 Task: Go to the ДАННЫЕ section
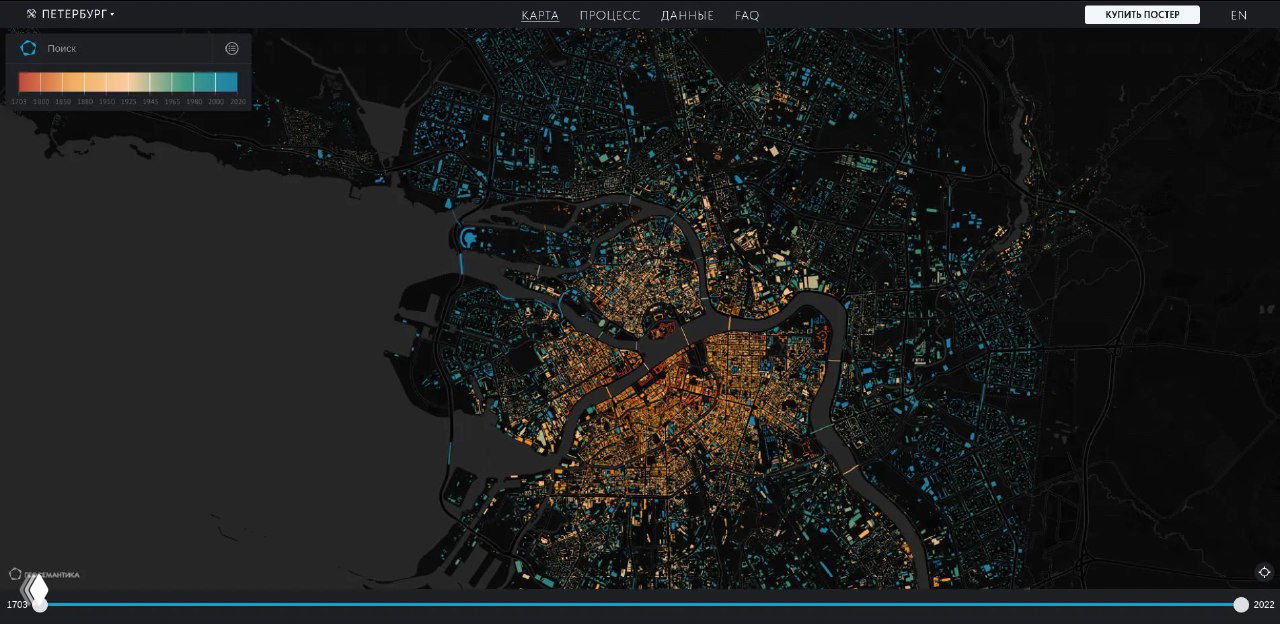(687, 15)
